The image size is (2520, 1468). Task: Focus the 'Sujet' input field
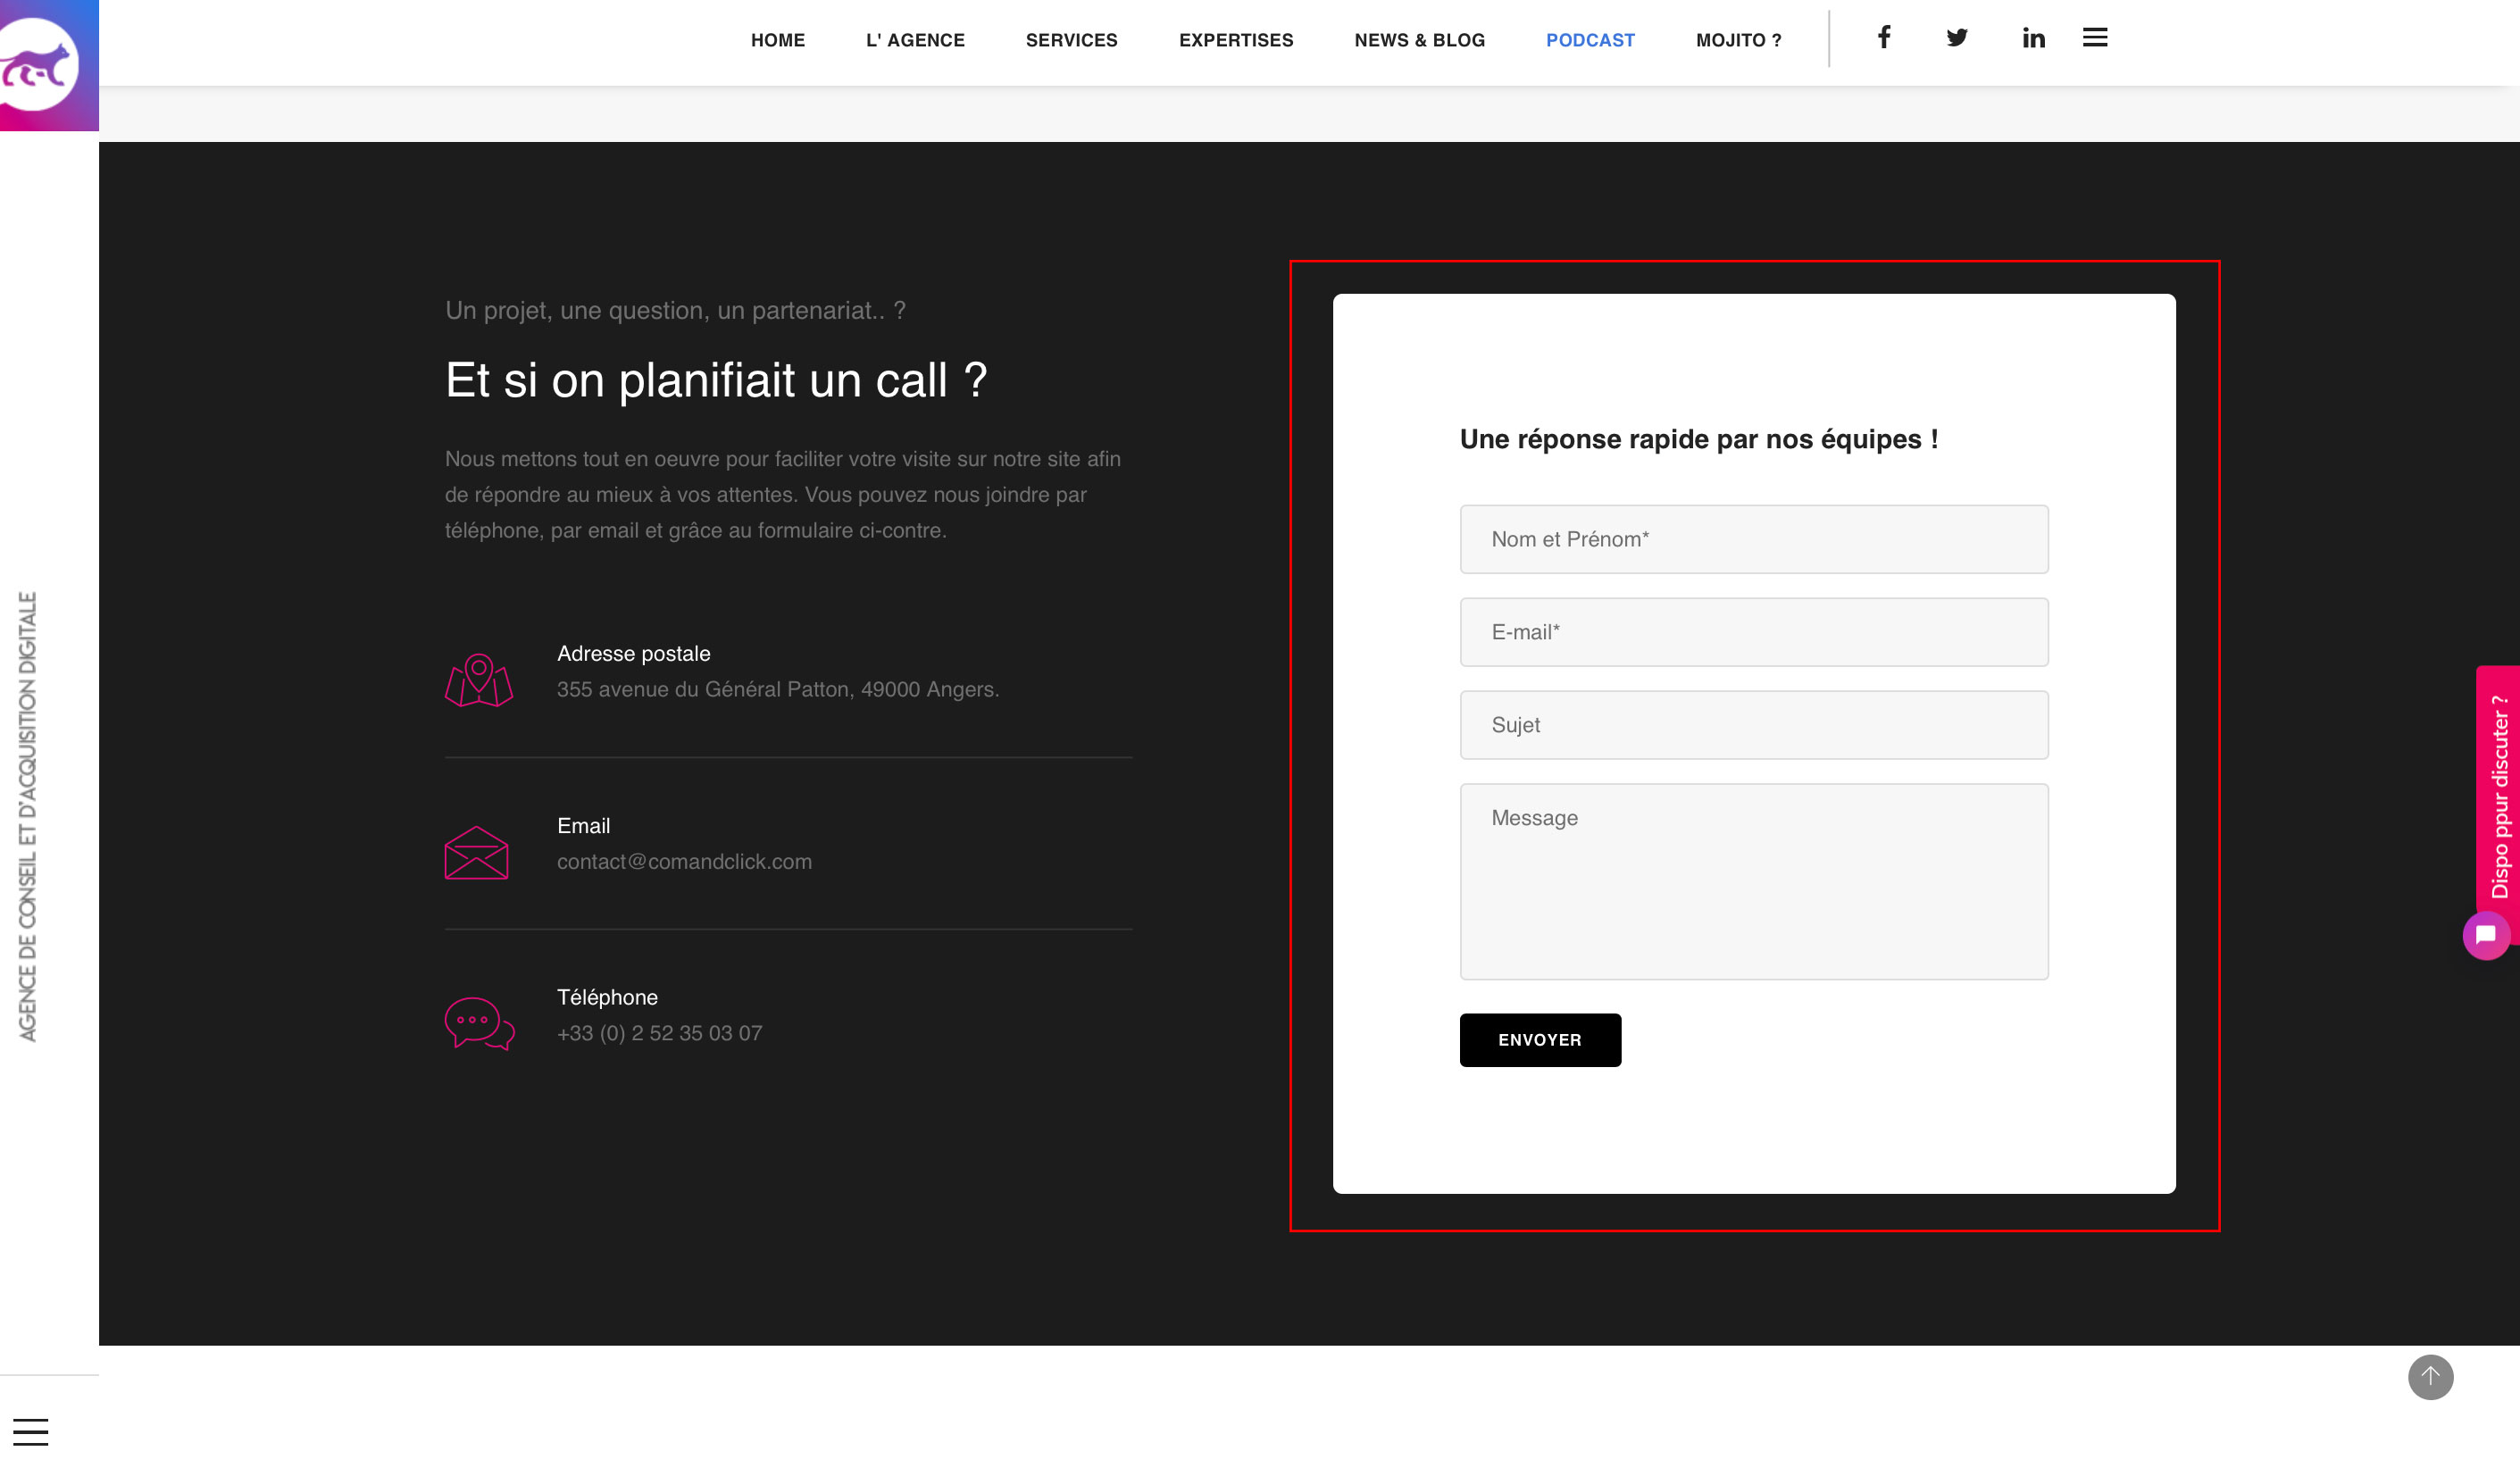coord(1754,725)
